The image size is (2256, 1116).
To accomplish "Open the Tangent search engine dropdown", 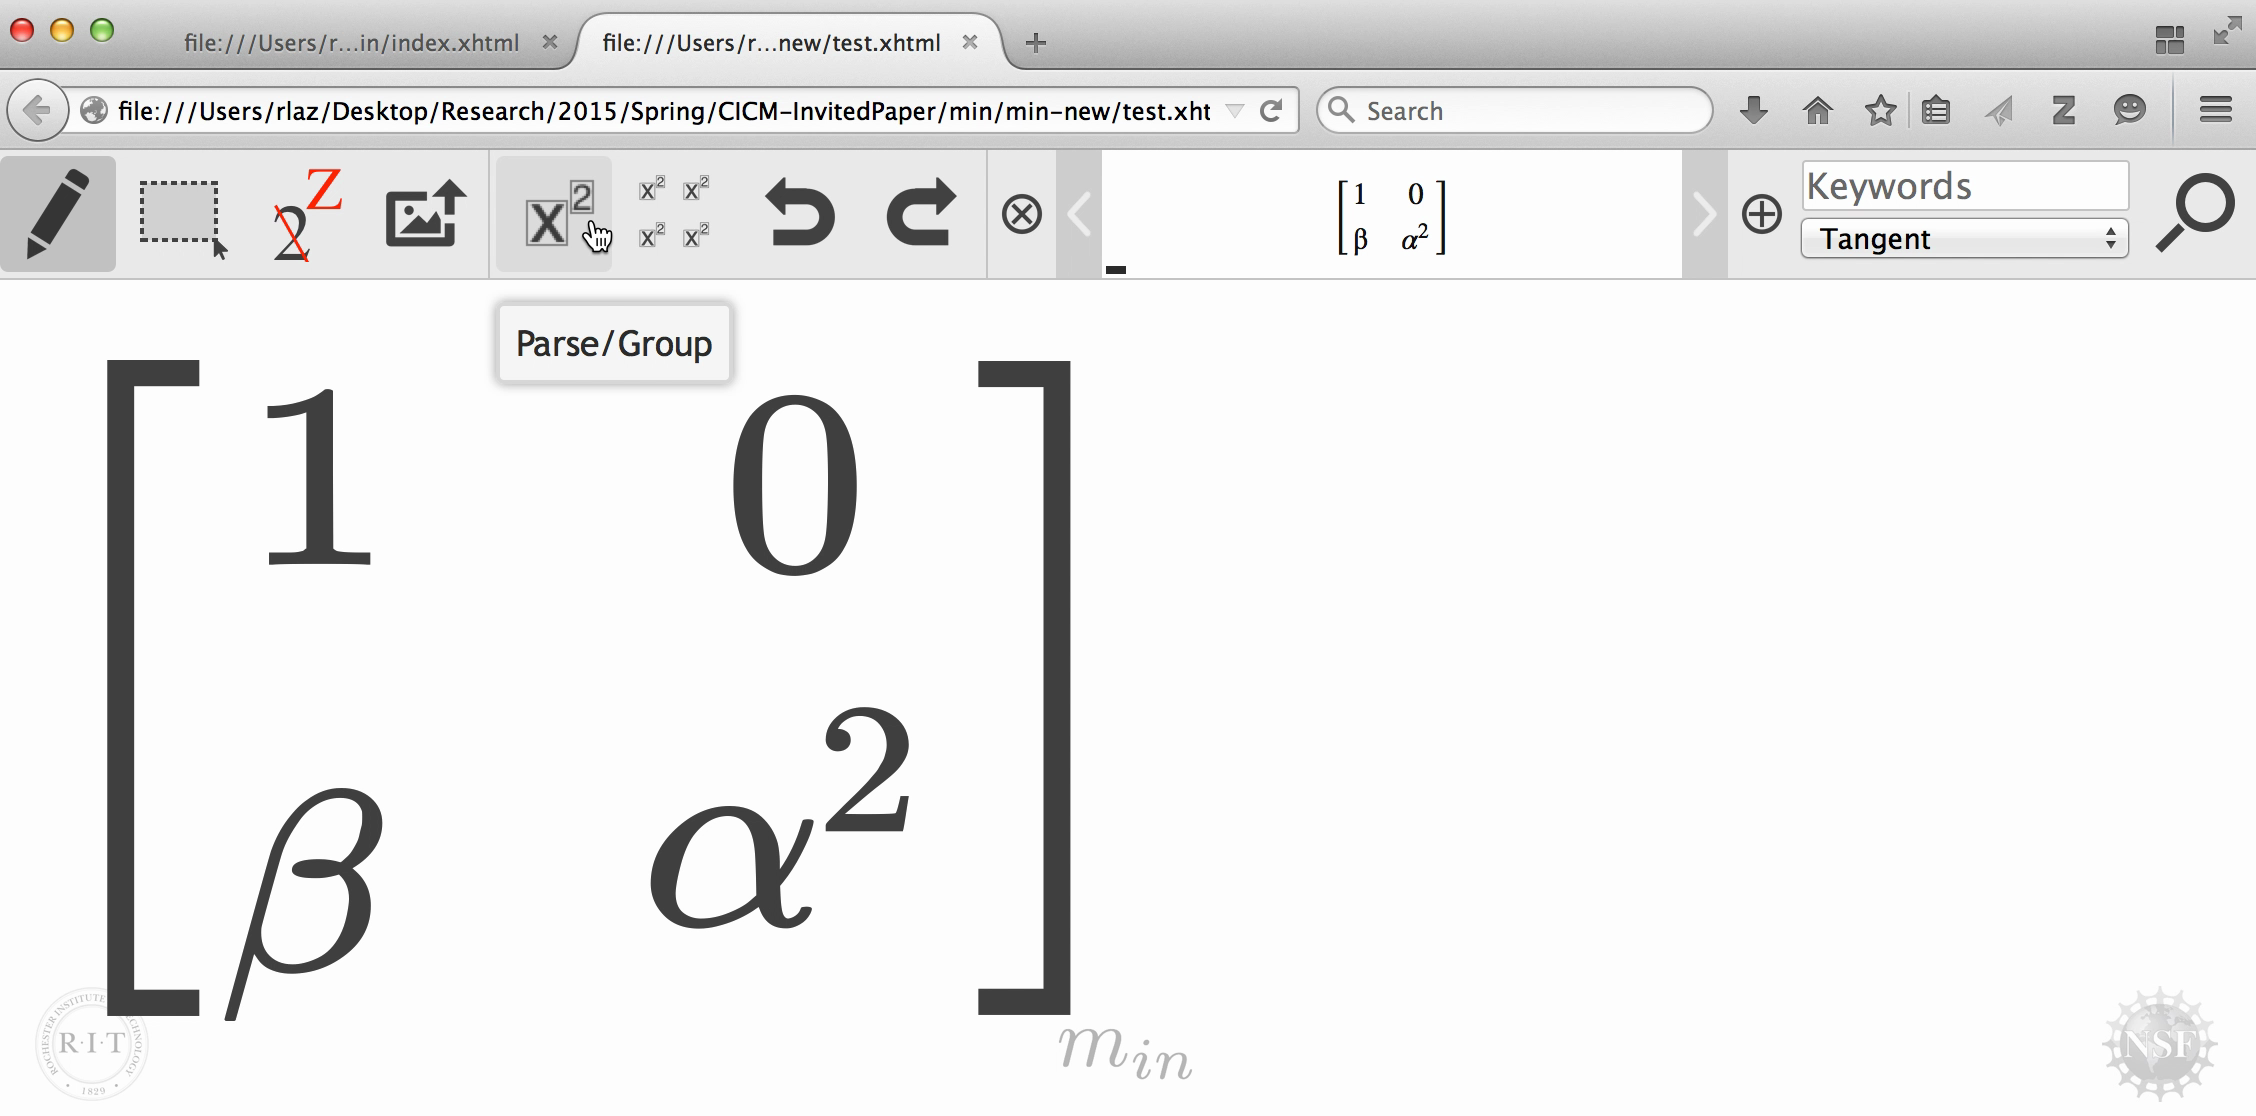I will [x=1964, y=239].
